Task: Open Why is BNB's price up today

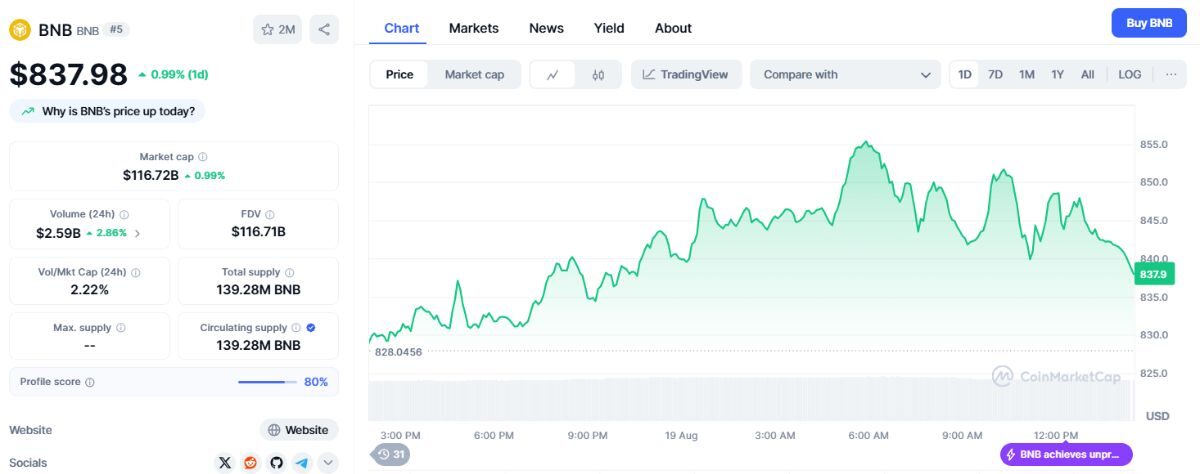Action: click(x=107, y=111)
